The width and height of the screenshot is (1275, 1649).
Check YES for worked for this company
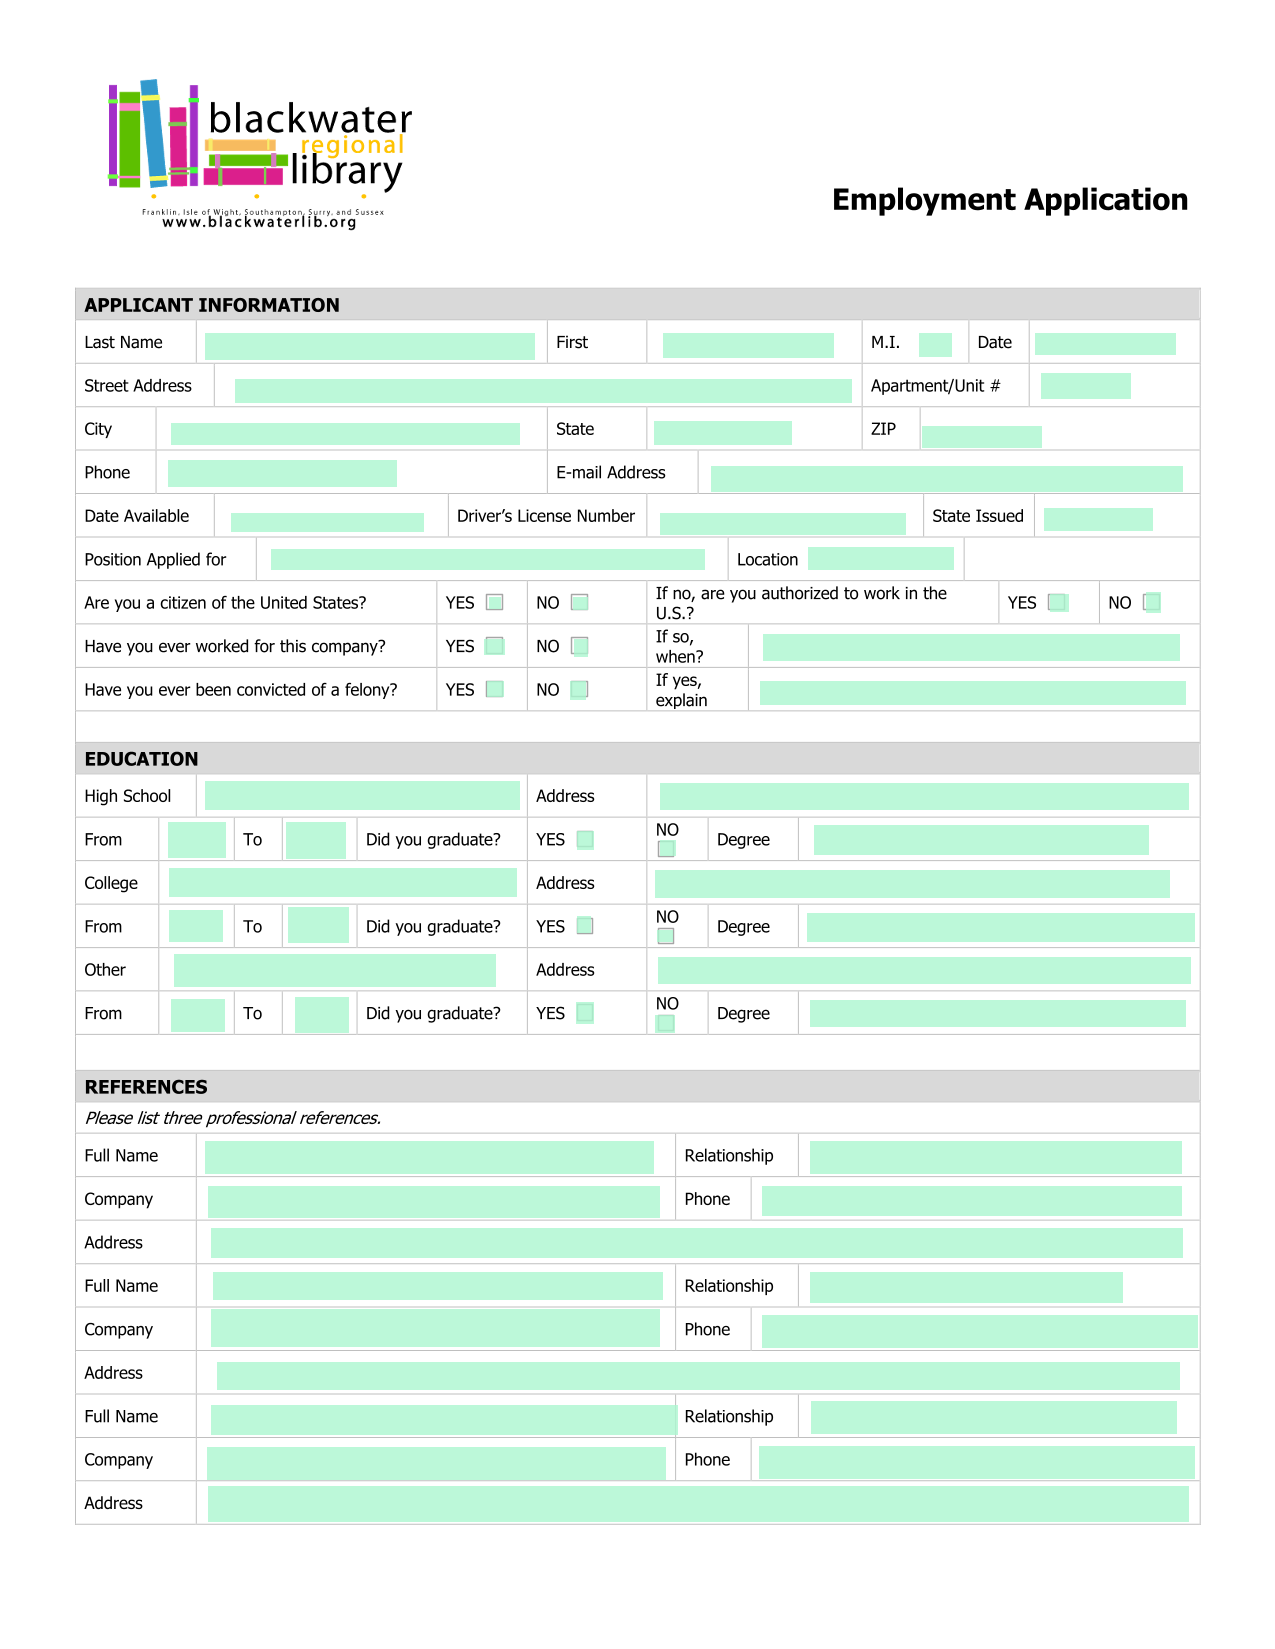pos(495,646)
